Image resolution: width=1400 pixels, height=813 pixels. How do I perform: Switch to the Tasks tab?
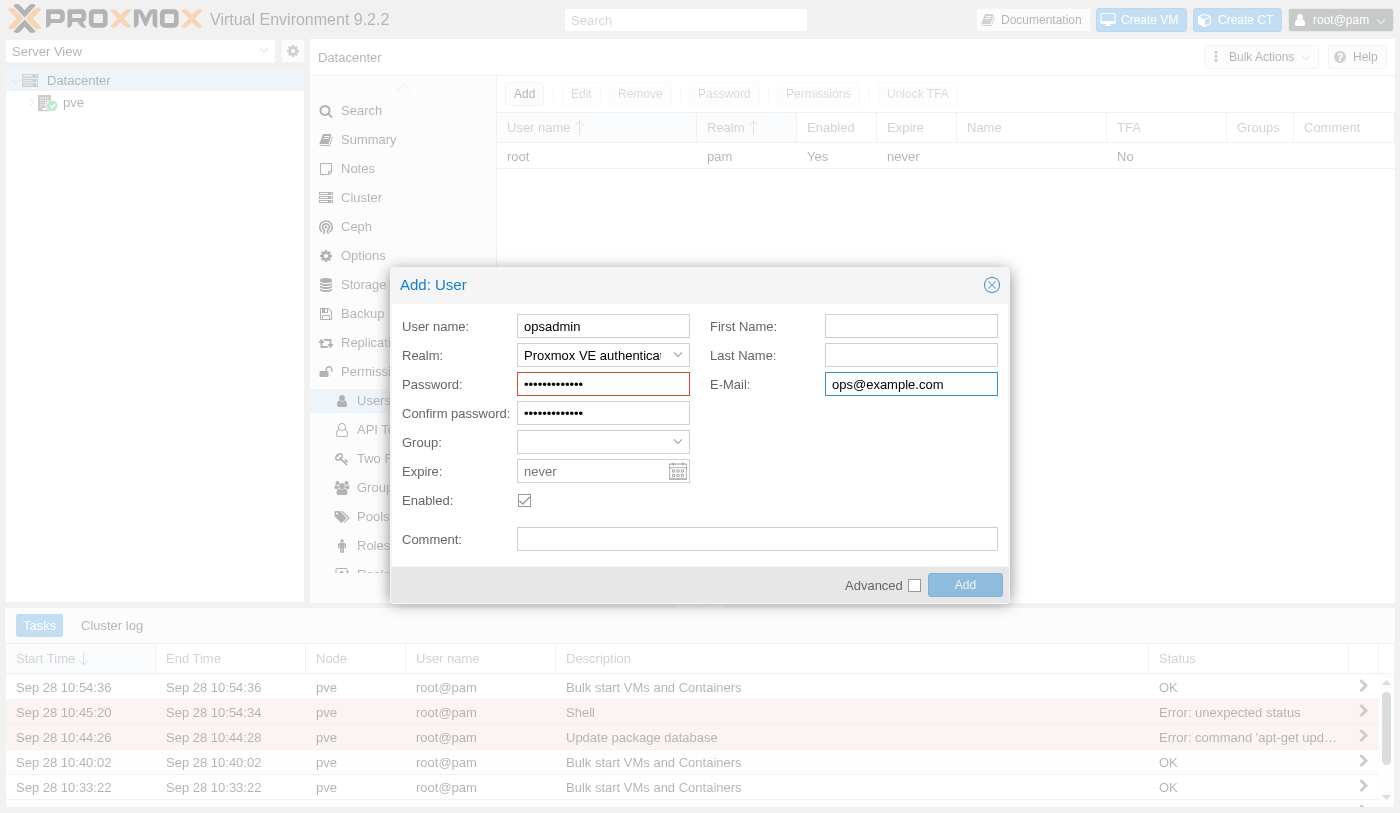click(x=40, y=626)
